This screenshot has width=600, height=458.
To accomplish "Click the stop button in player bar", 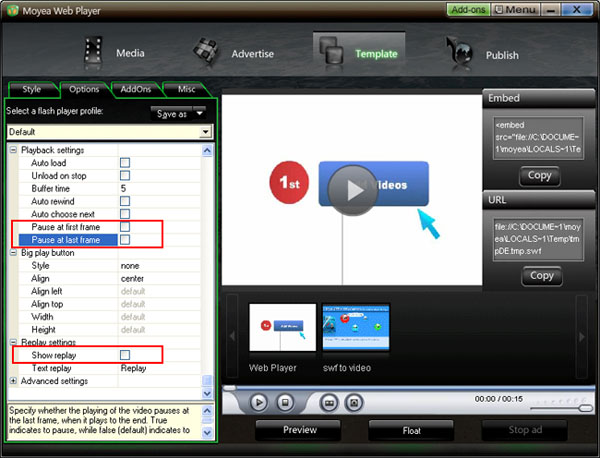I will [x=285, y=403].
